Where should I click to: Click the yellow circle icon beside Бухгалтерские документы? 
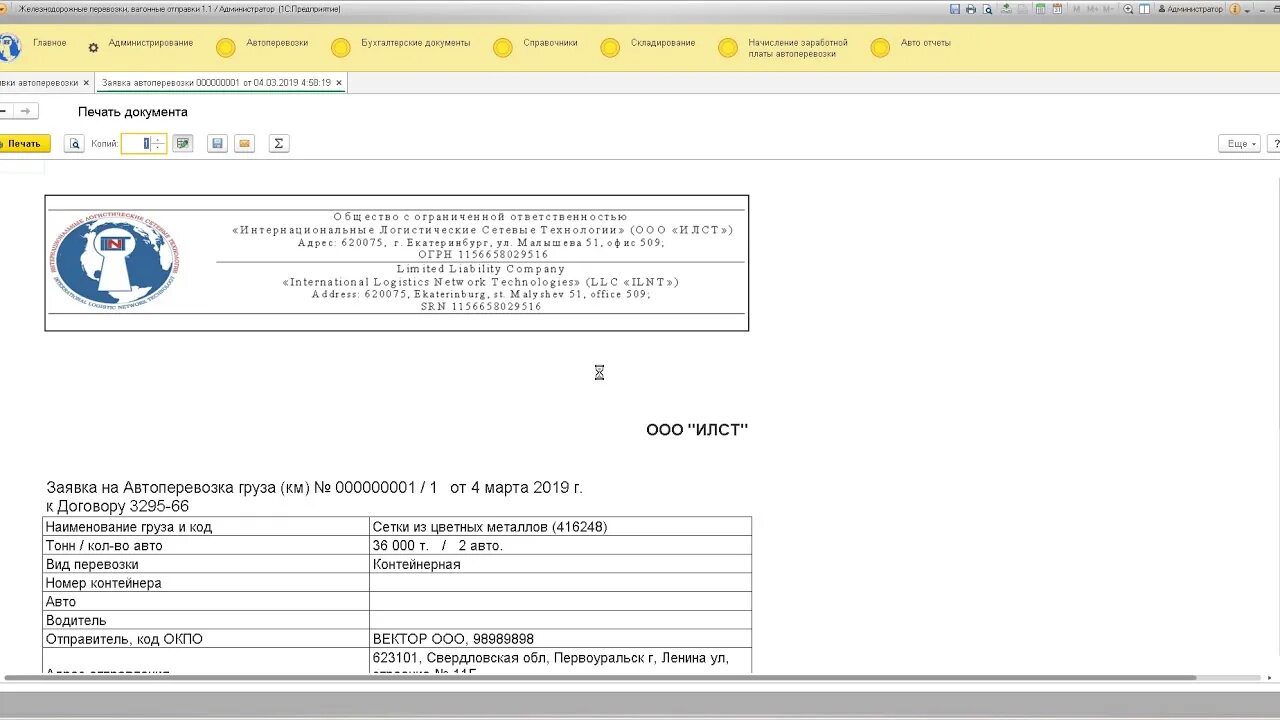pos(341,48)
